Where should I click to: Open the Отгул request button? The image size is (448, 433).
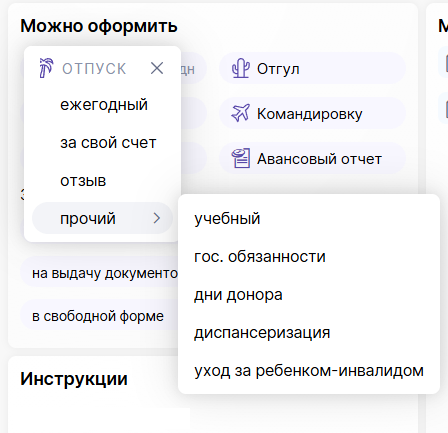(312, 68)
